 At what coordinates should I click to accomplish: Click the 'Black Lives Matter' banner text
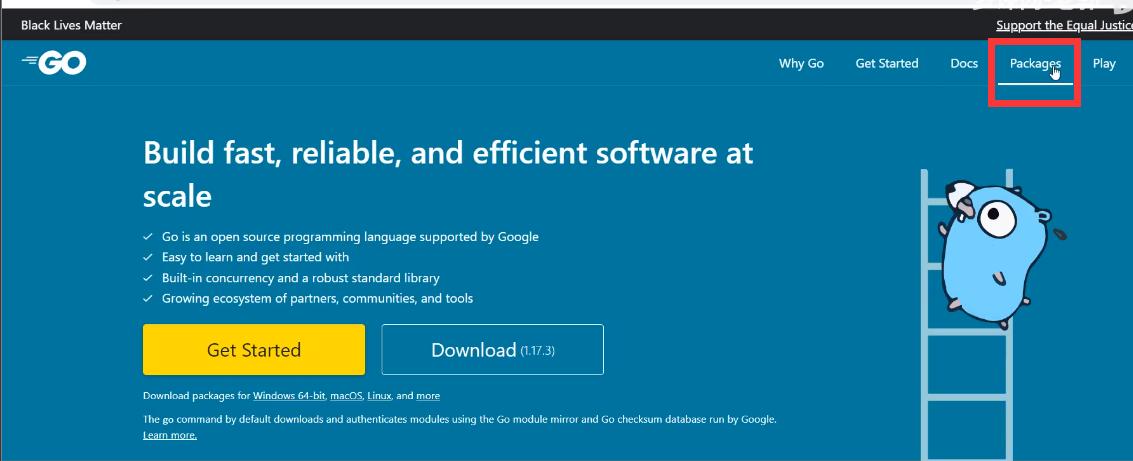click(72, 25)
